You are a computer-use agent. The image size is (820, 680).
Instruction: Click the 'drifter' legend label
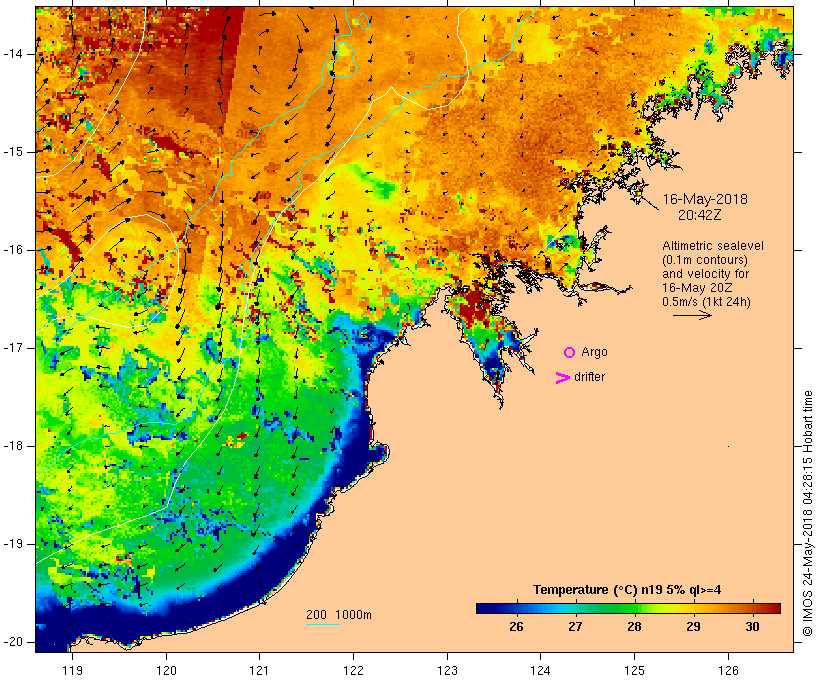click(x=589, y=377)
